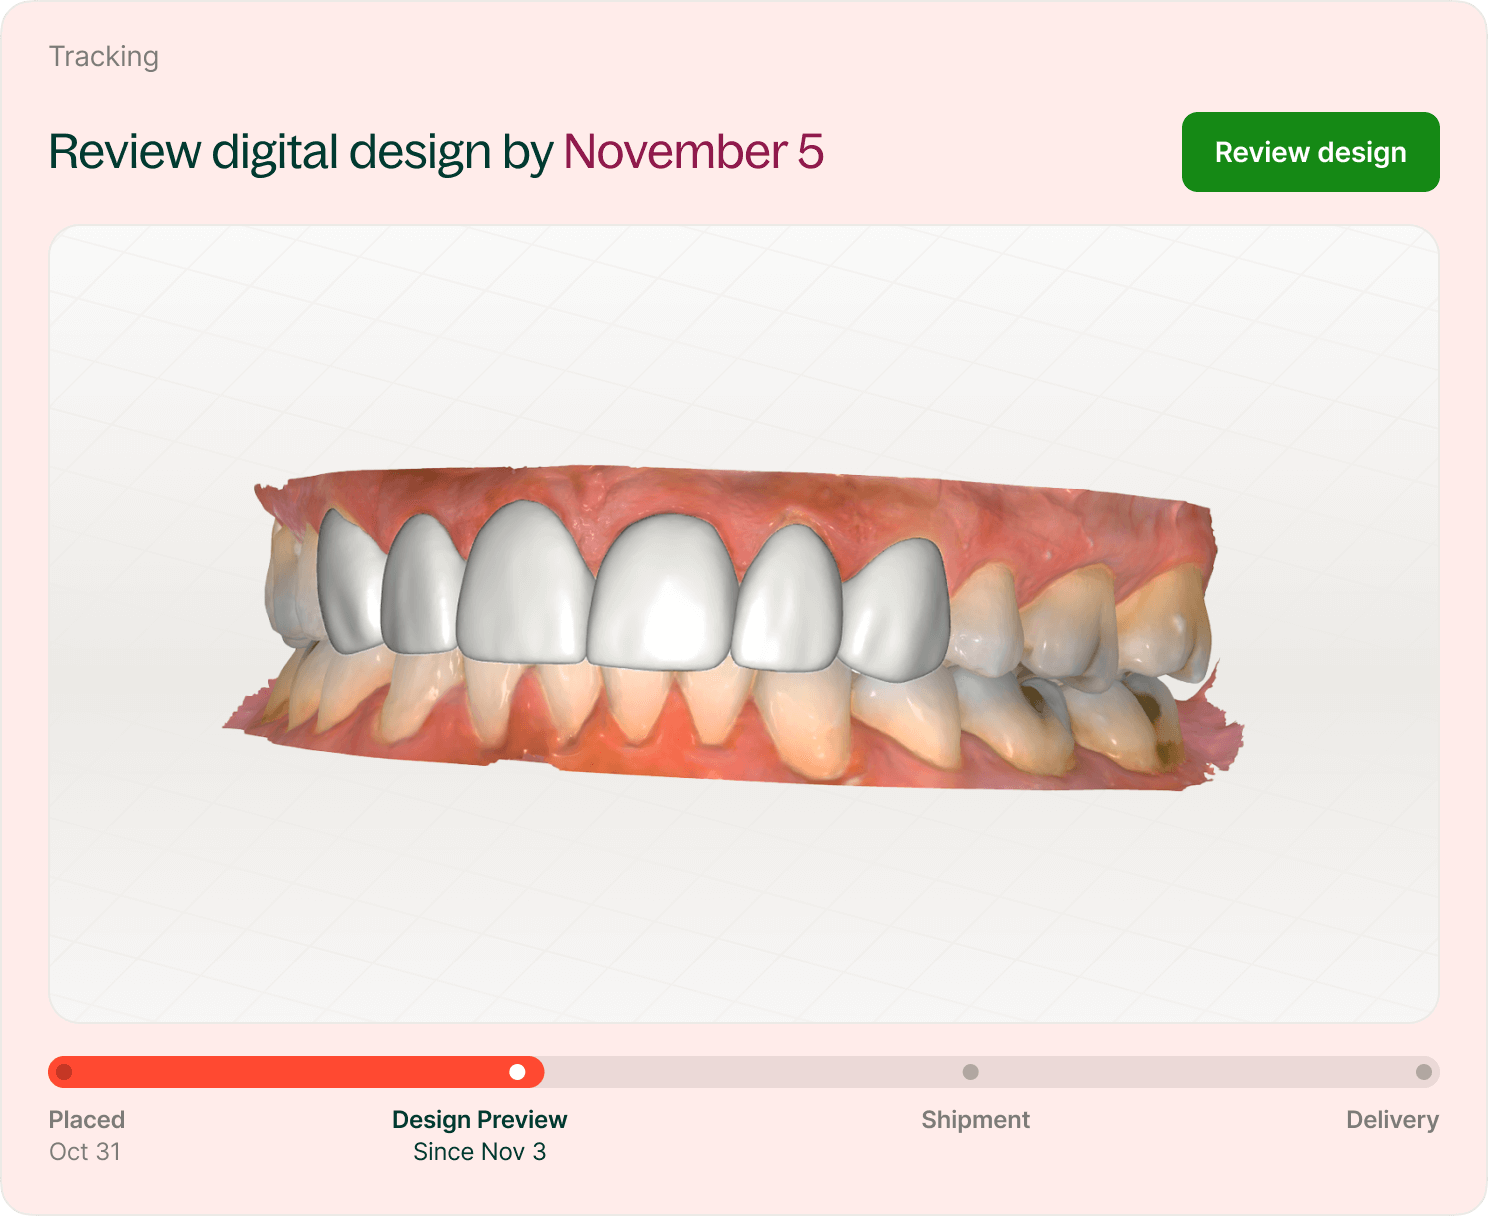Screen dimensions: 1488x1216
Task: Click the red filled progress bar segment
Action: (x=290, y=1072)
